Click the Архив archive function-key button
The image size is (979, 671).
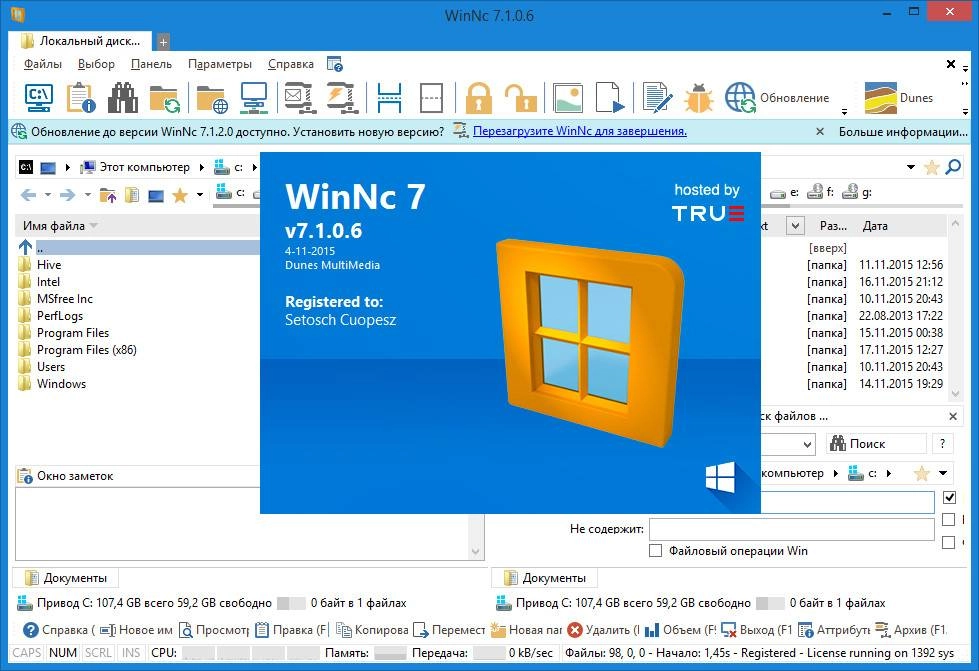912,630
